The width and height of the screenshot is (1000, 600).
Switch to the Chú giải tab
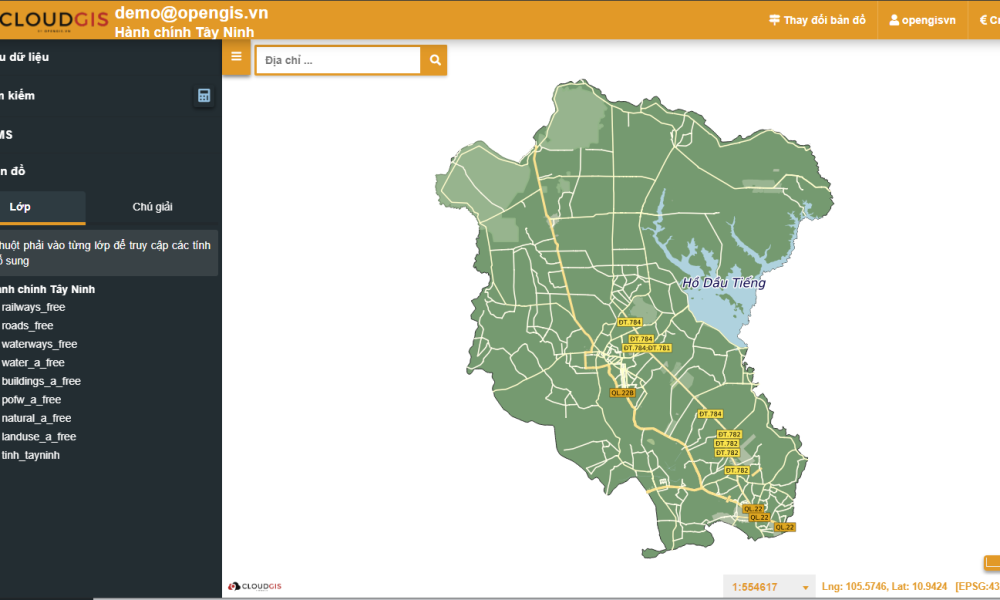(152, 207)
